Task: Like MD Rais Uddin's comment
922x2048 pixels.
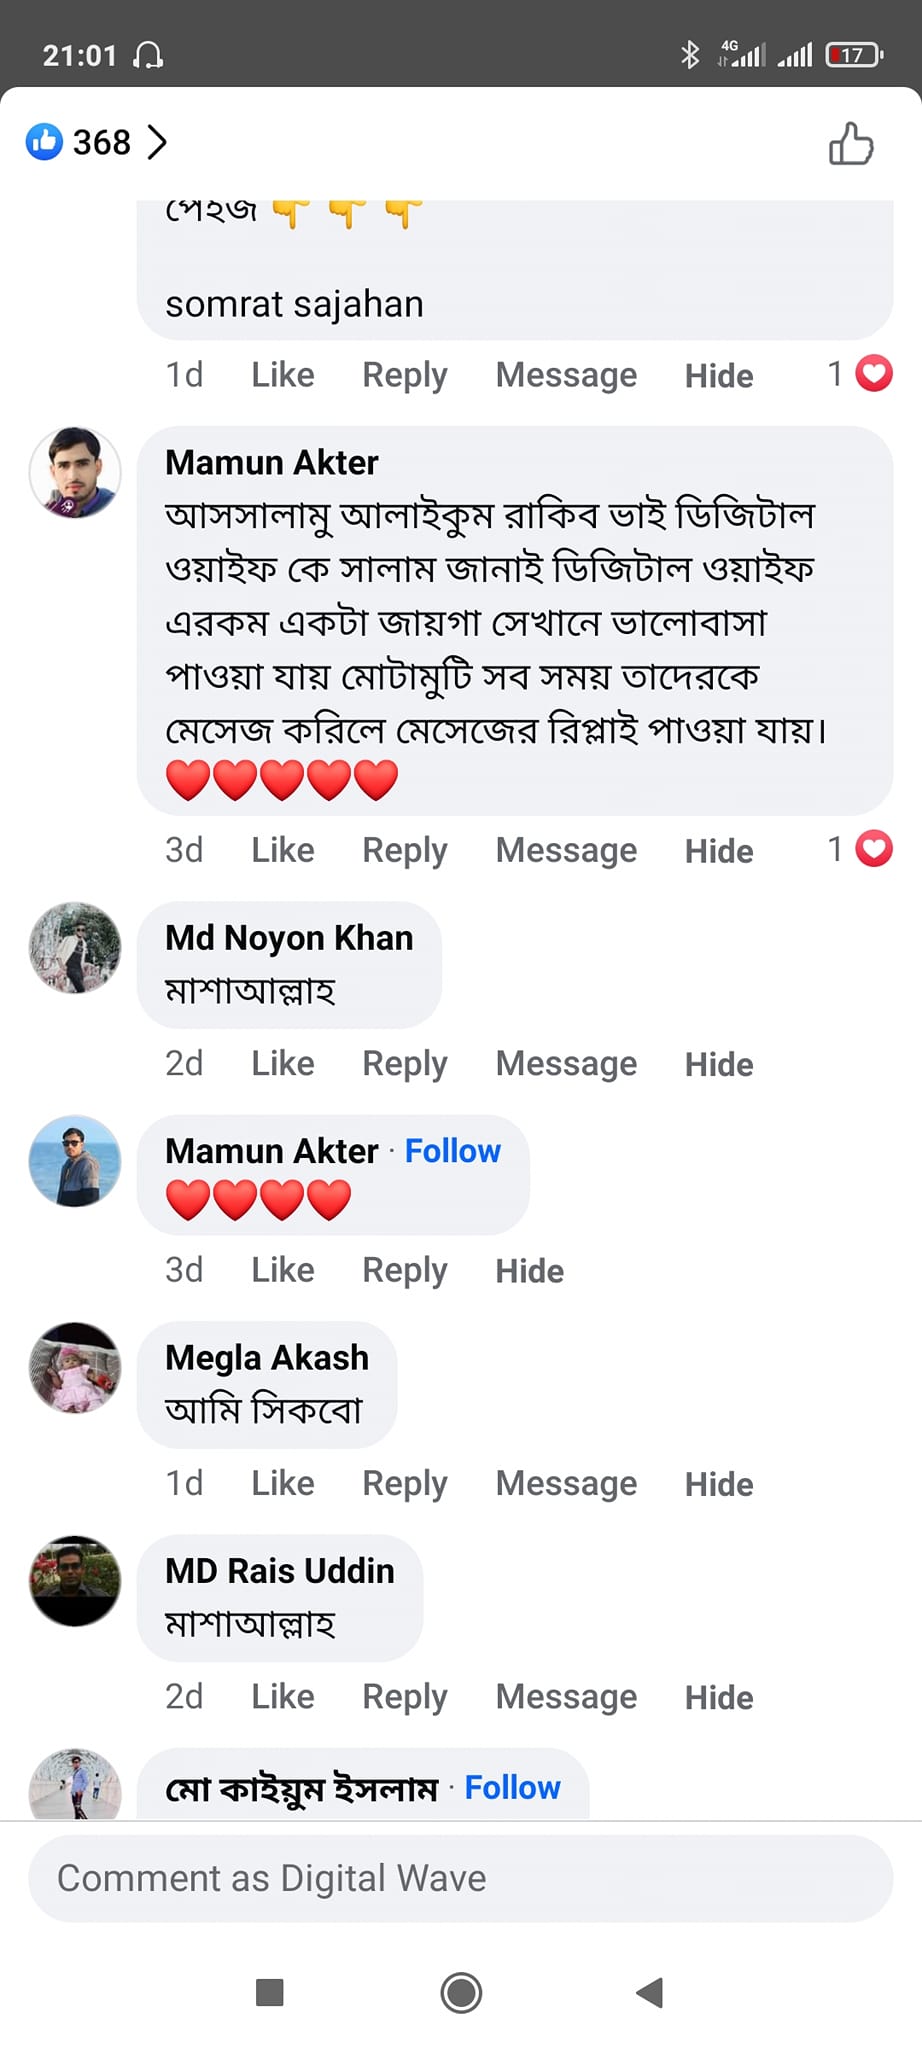Action: coord(282,1696)
